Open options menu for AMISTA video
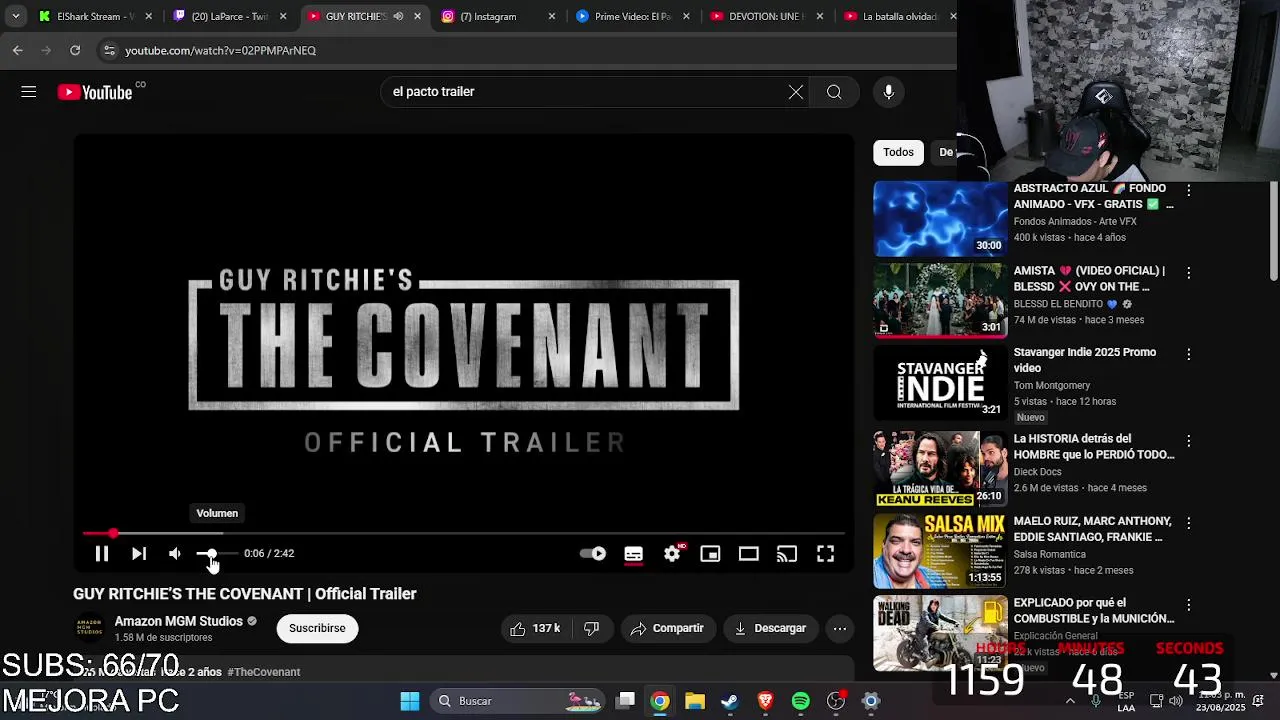The image size is (1280, 720). (1188, 272)
